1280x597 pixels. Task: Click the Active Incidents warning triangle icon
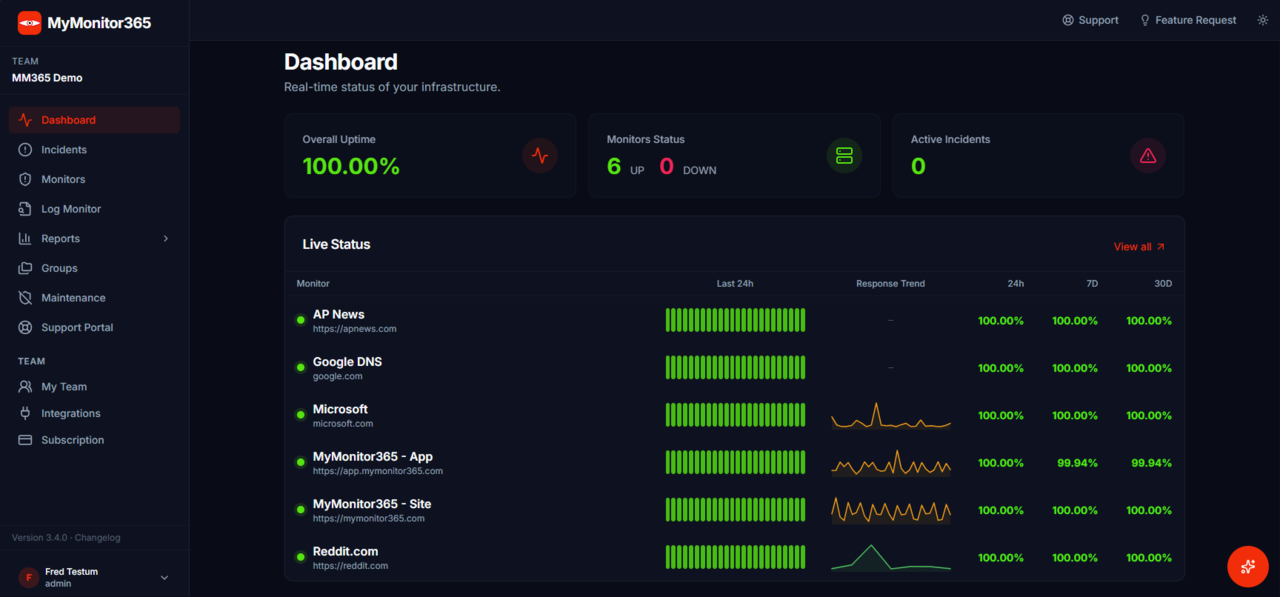[x=1148, y=156]
